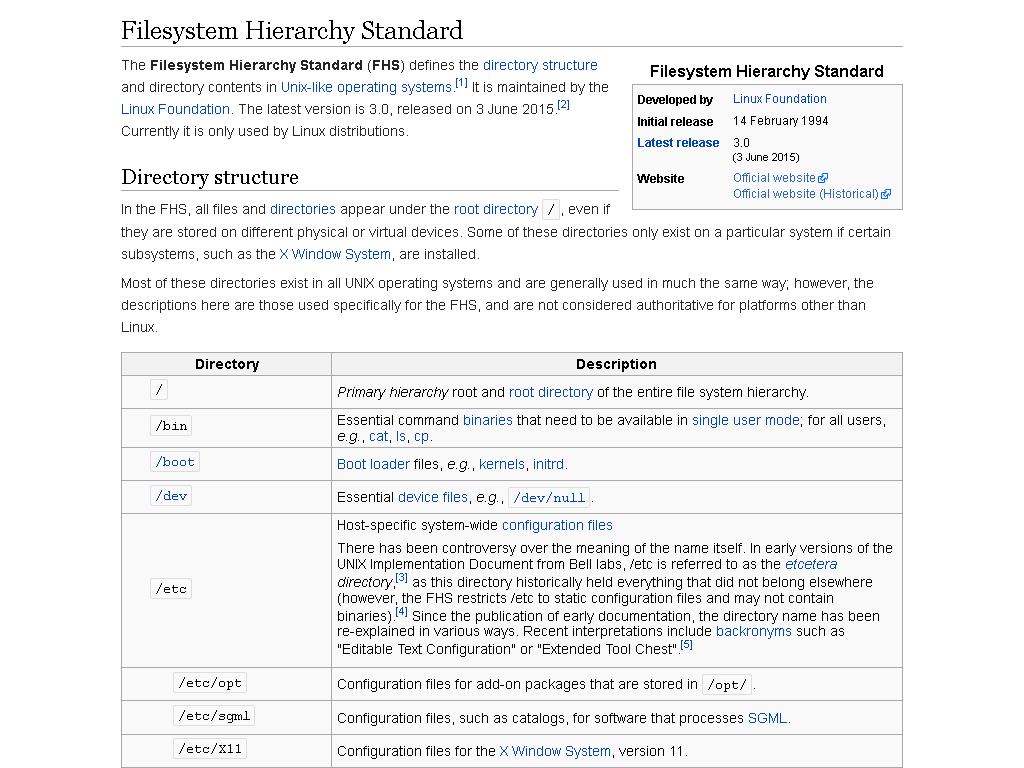
Task: Open the 'Boot loader' link
Action: pos(373,464)
